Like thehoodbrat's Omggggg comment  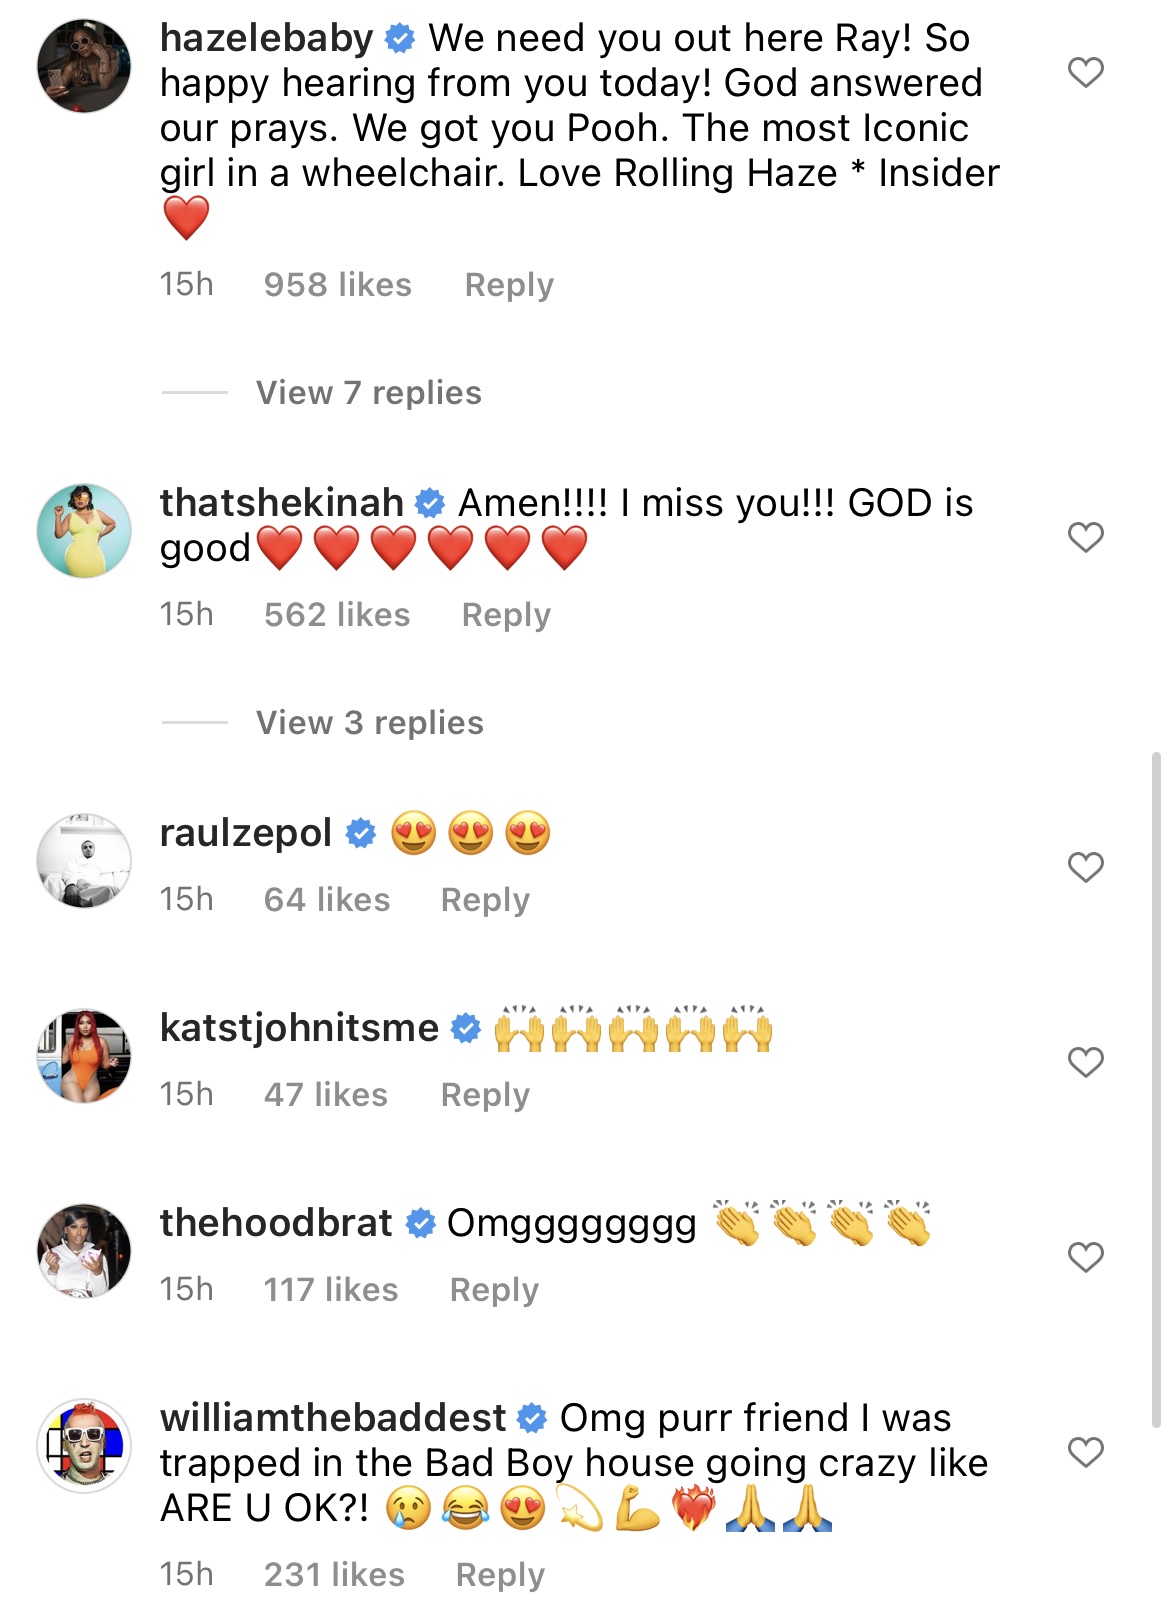click(x=1085, y=1257)
